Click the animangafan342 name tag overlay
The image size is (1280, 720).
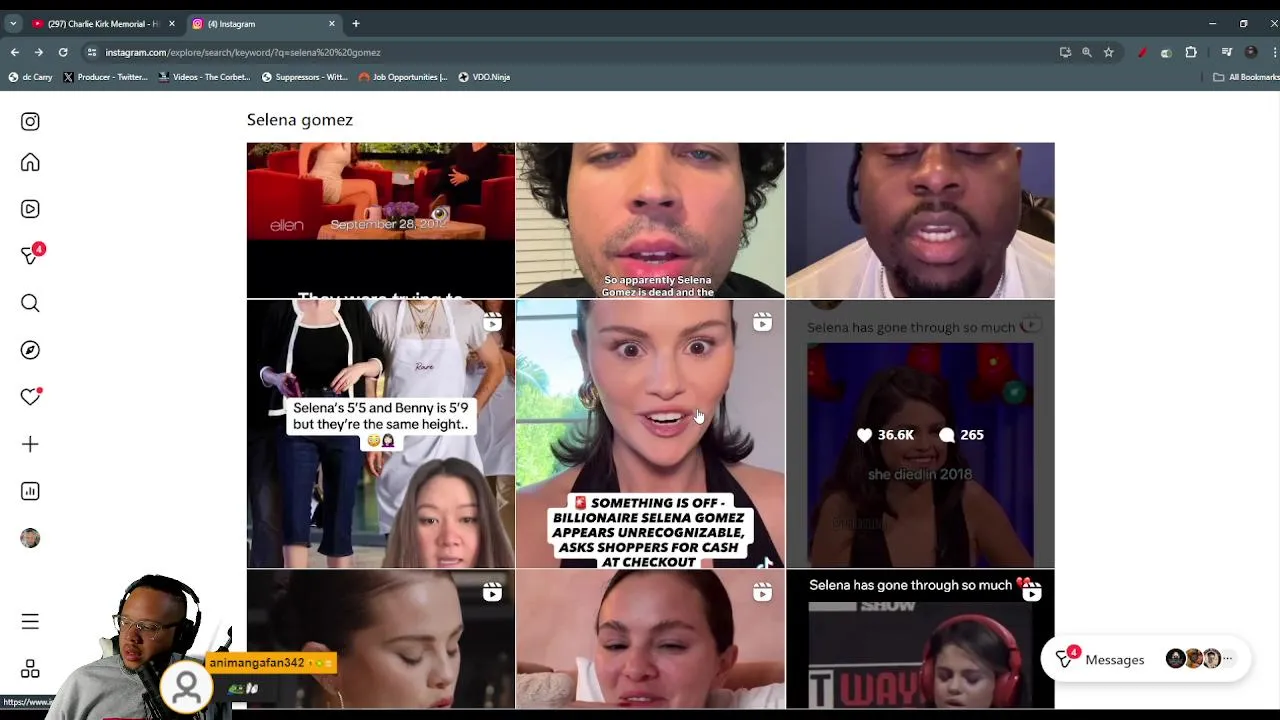270,663
